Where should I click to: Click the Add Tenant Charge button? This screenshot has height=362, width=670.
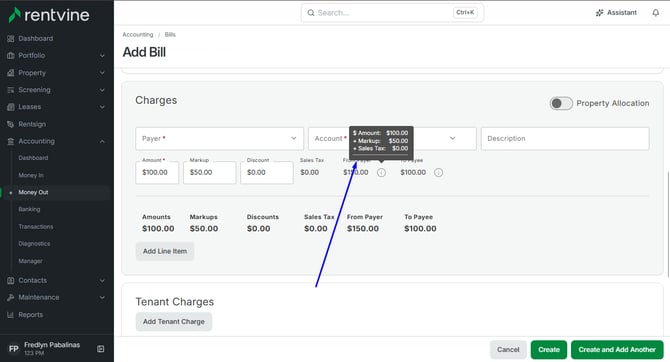click(174, 322)
